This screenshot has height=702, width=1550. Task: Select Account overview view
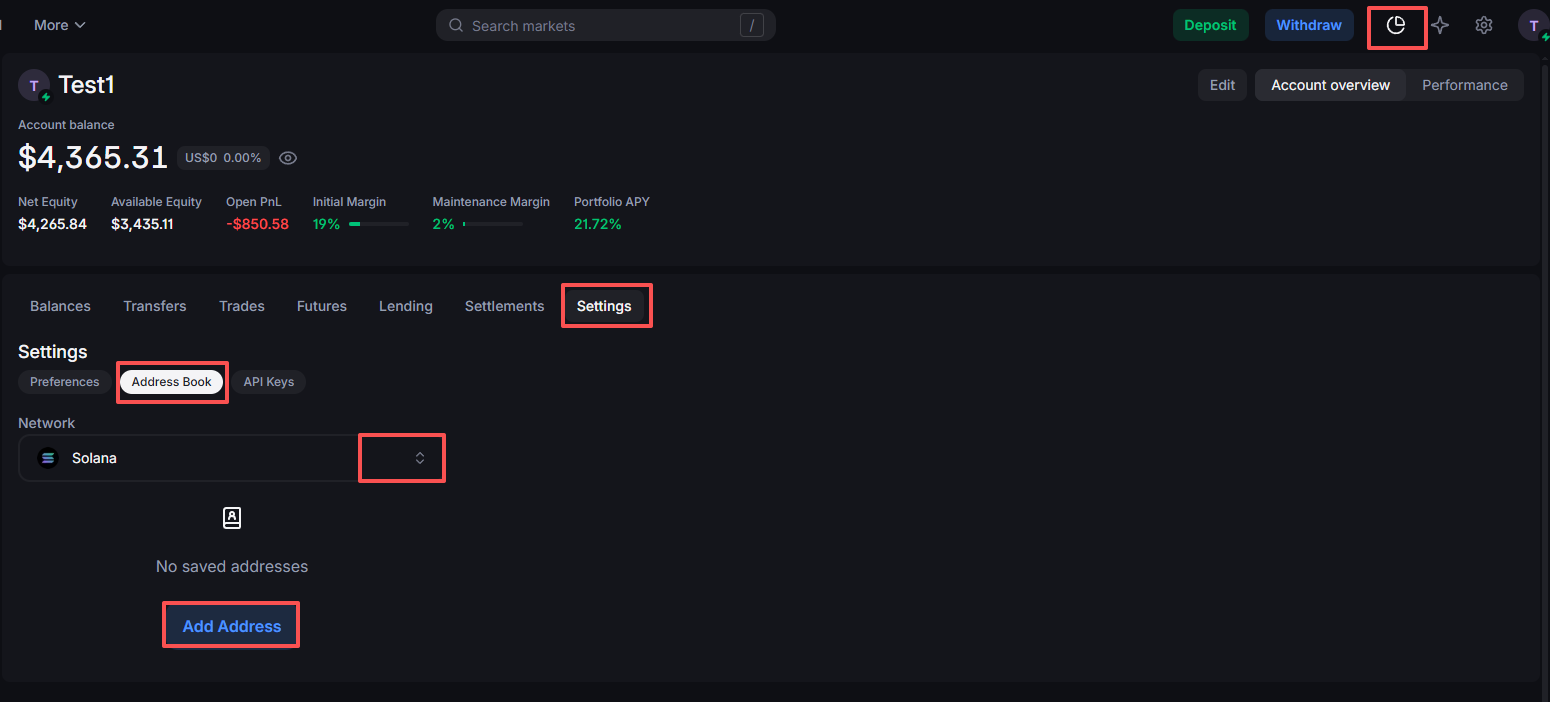[1330, 85]
